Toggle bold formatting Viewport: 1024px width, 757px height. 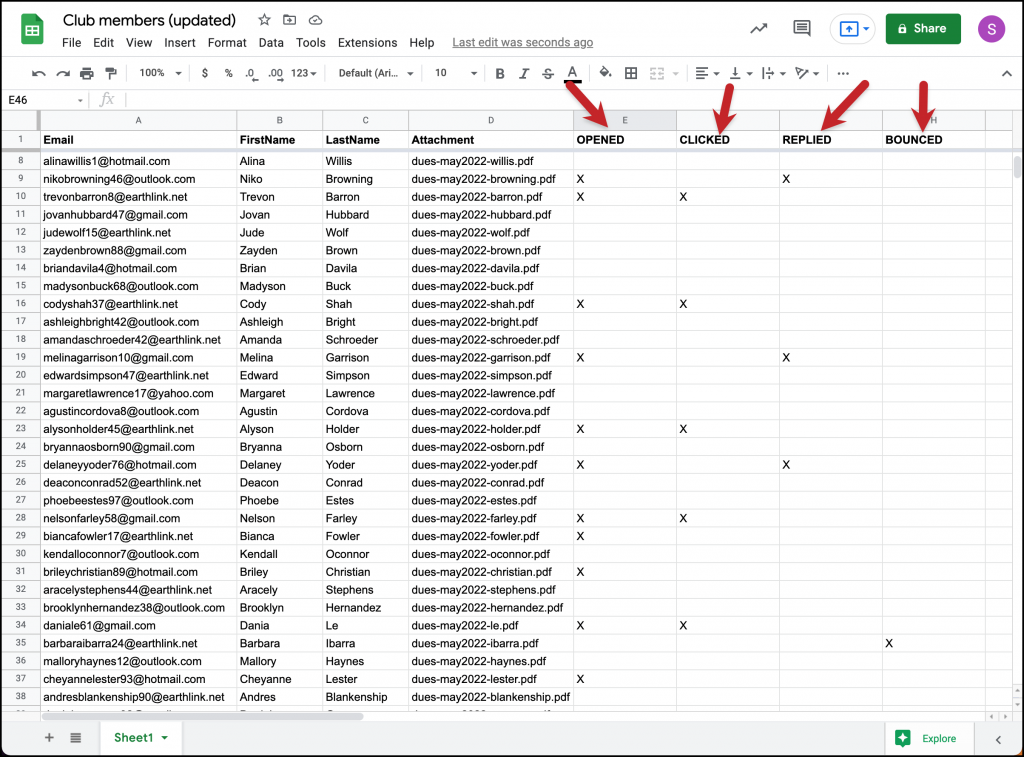pos(500,73)
